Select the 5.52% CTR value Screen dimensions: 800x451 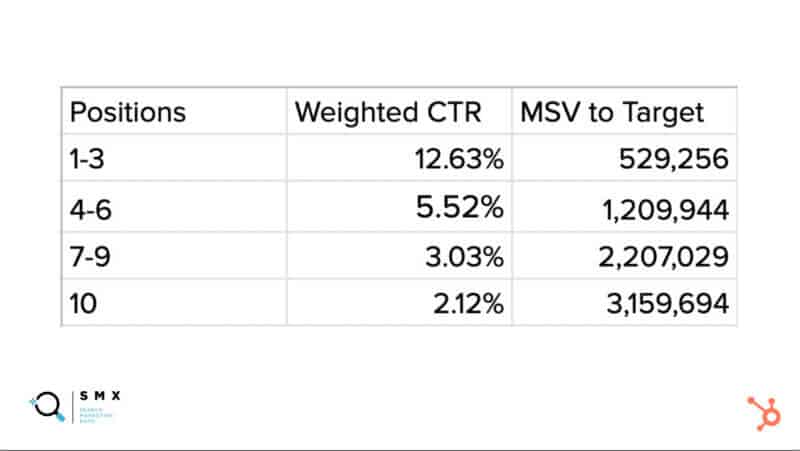point(460,207)
